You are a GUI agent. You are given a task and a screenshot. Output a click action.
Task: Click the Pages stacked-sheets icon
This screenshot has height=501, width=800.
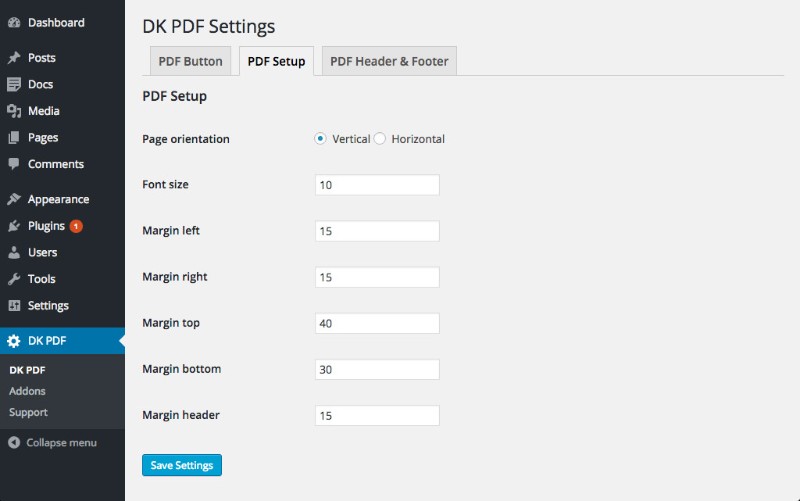coord(14,137)
